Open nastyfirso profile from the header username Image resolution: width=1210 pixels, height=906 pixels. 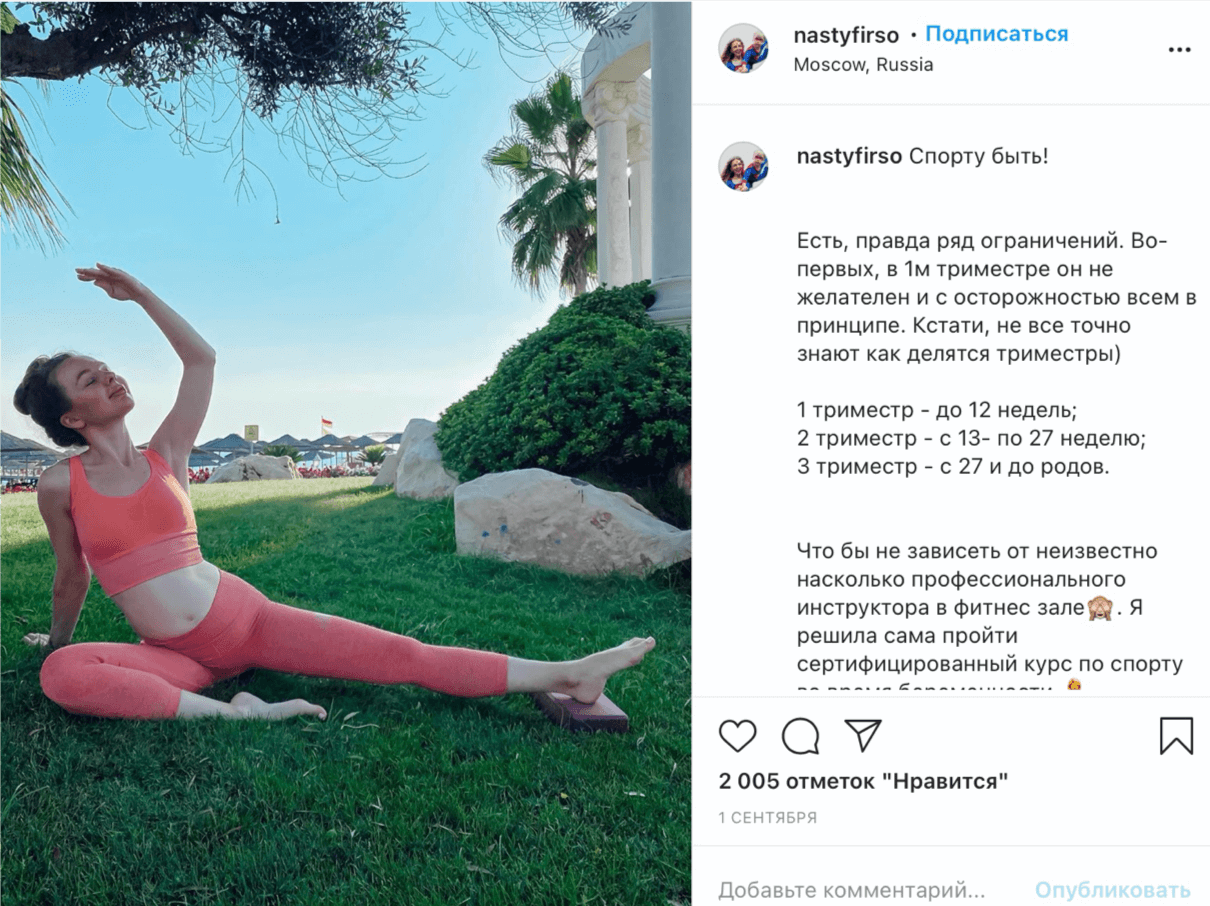click(846, 35)
